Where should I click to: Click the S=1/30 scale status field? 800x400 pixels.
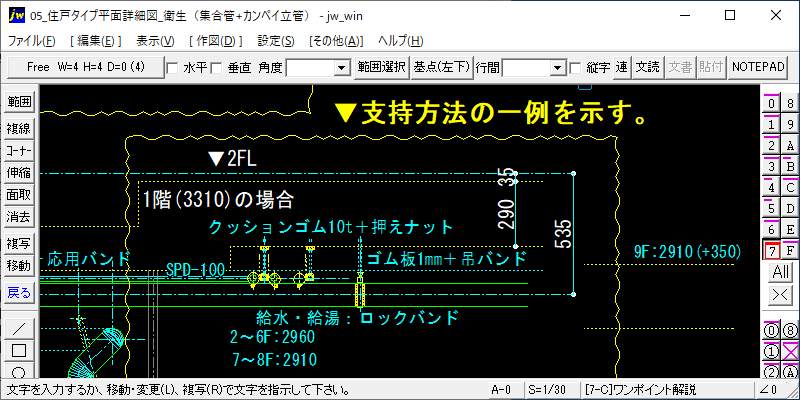click(x=553, y=390)
